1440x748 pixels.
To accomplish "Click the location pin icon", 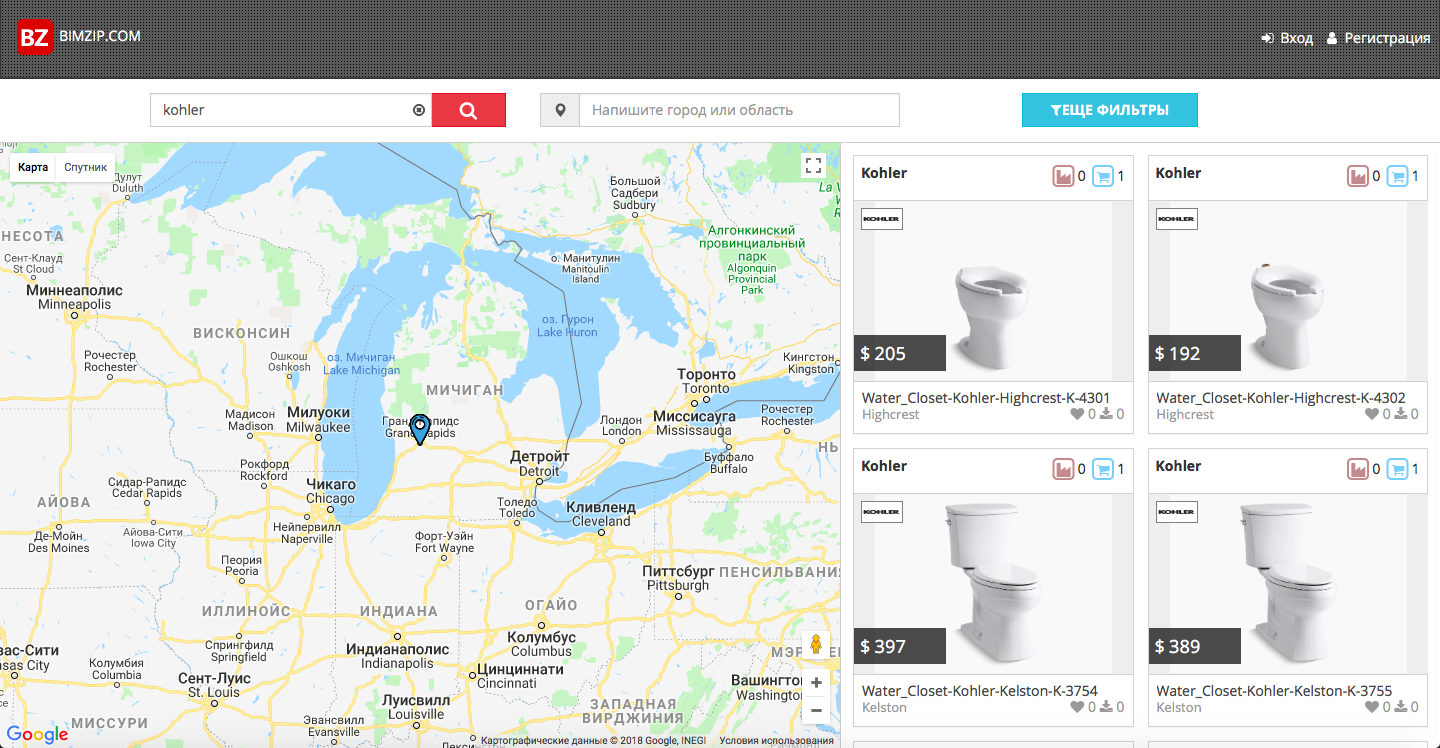I will [560, 110].
